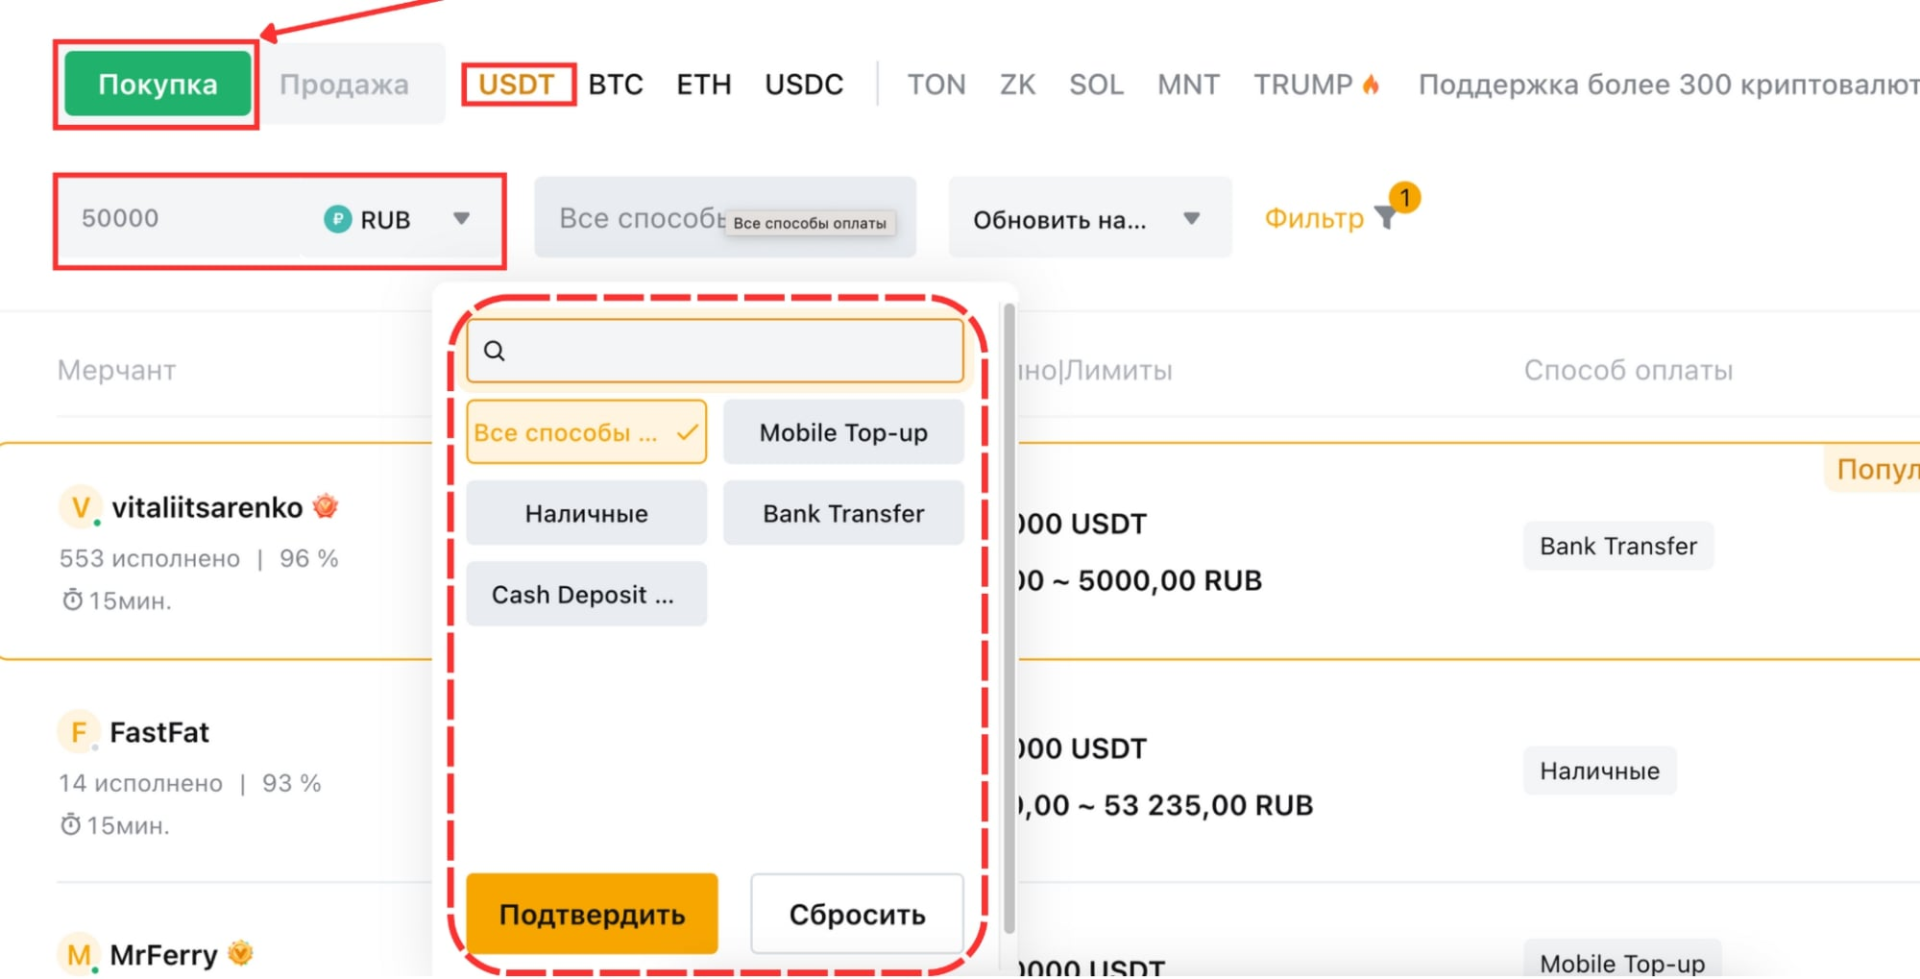Choose Bank Transfer payment method
The image size is (1920, 979).
pos(843,514)
